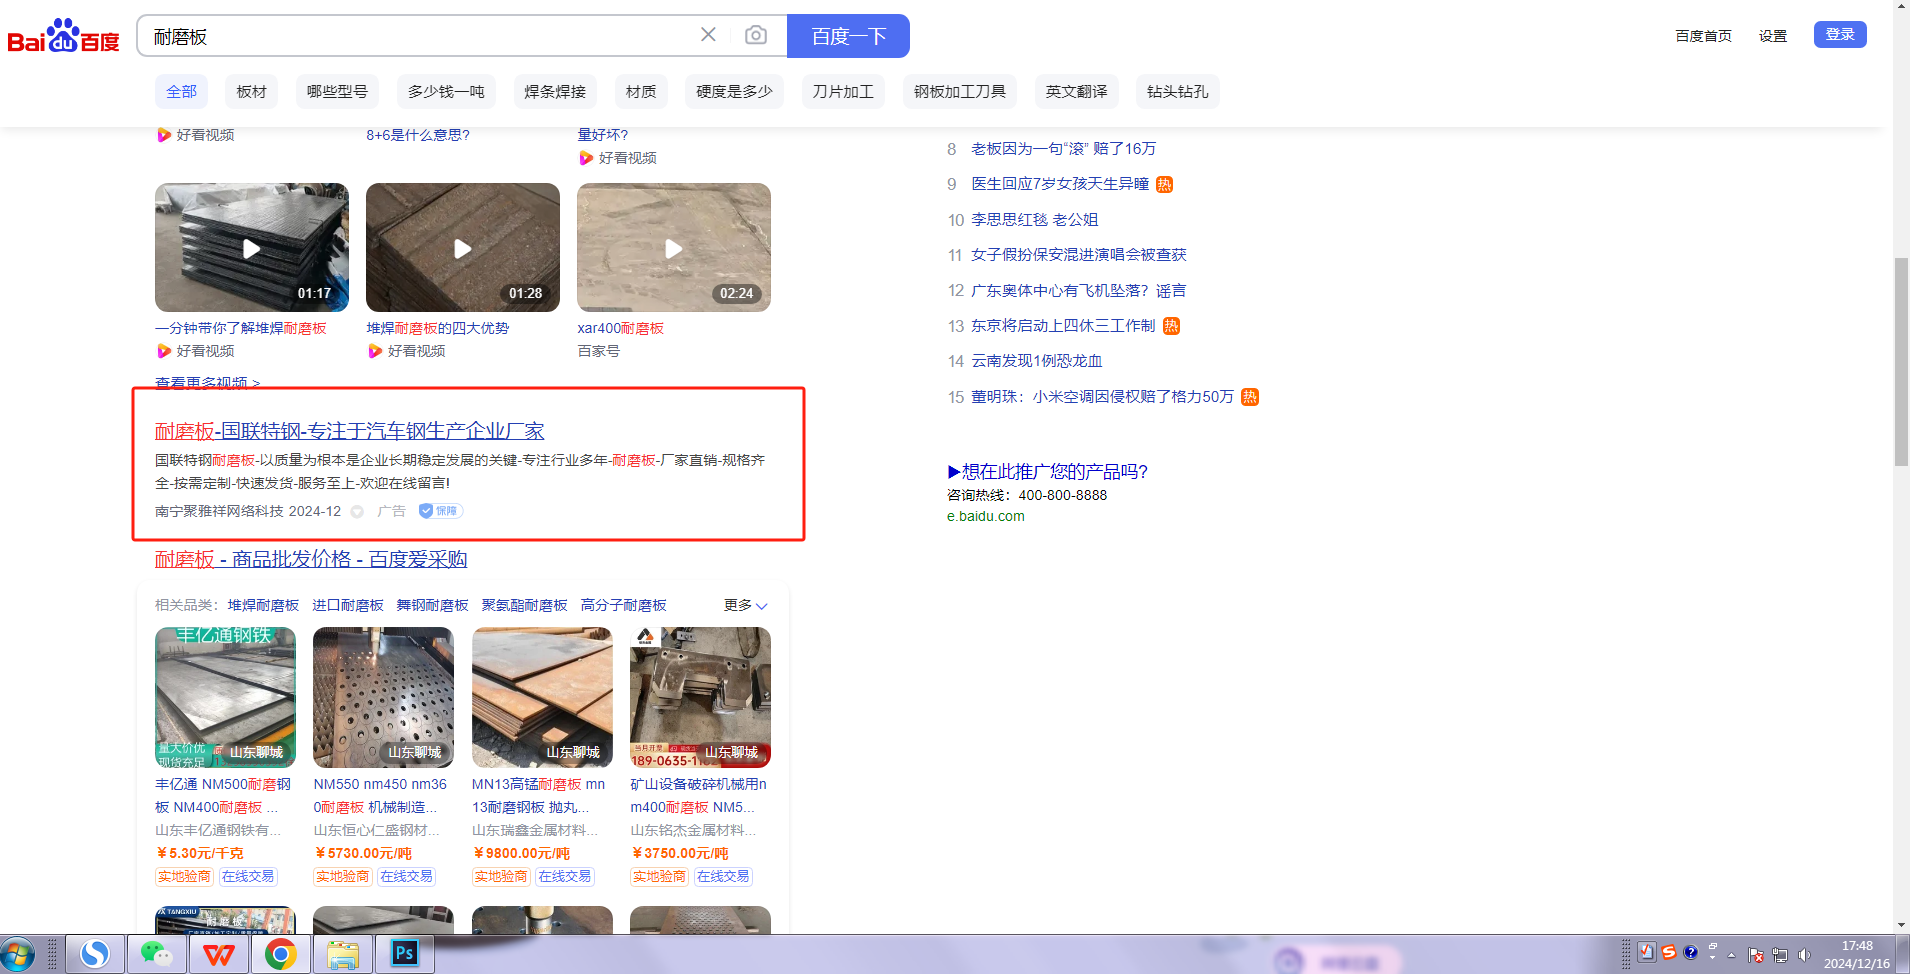Open the Windows Start menu

click(x=18, y=954)
